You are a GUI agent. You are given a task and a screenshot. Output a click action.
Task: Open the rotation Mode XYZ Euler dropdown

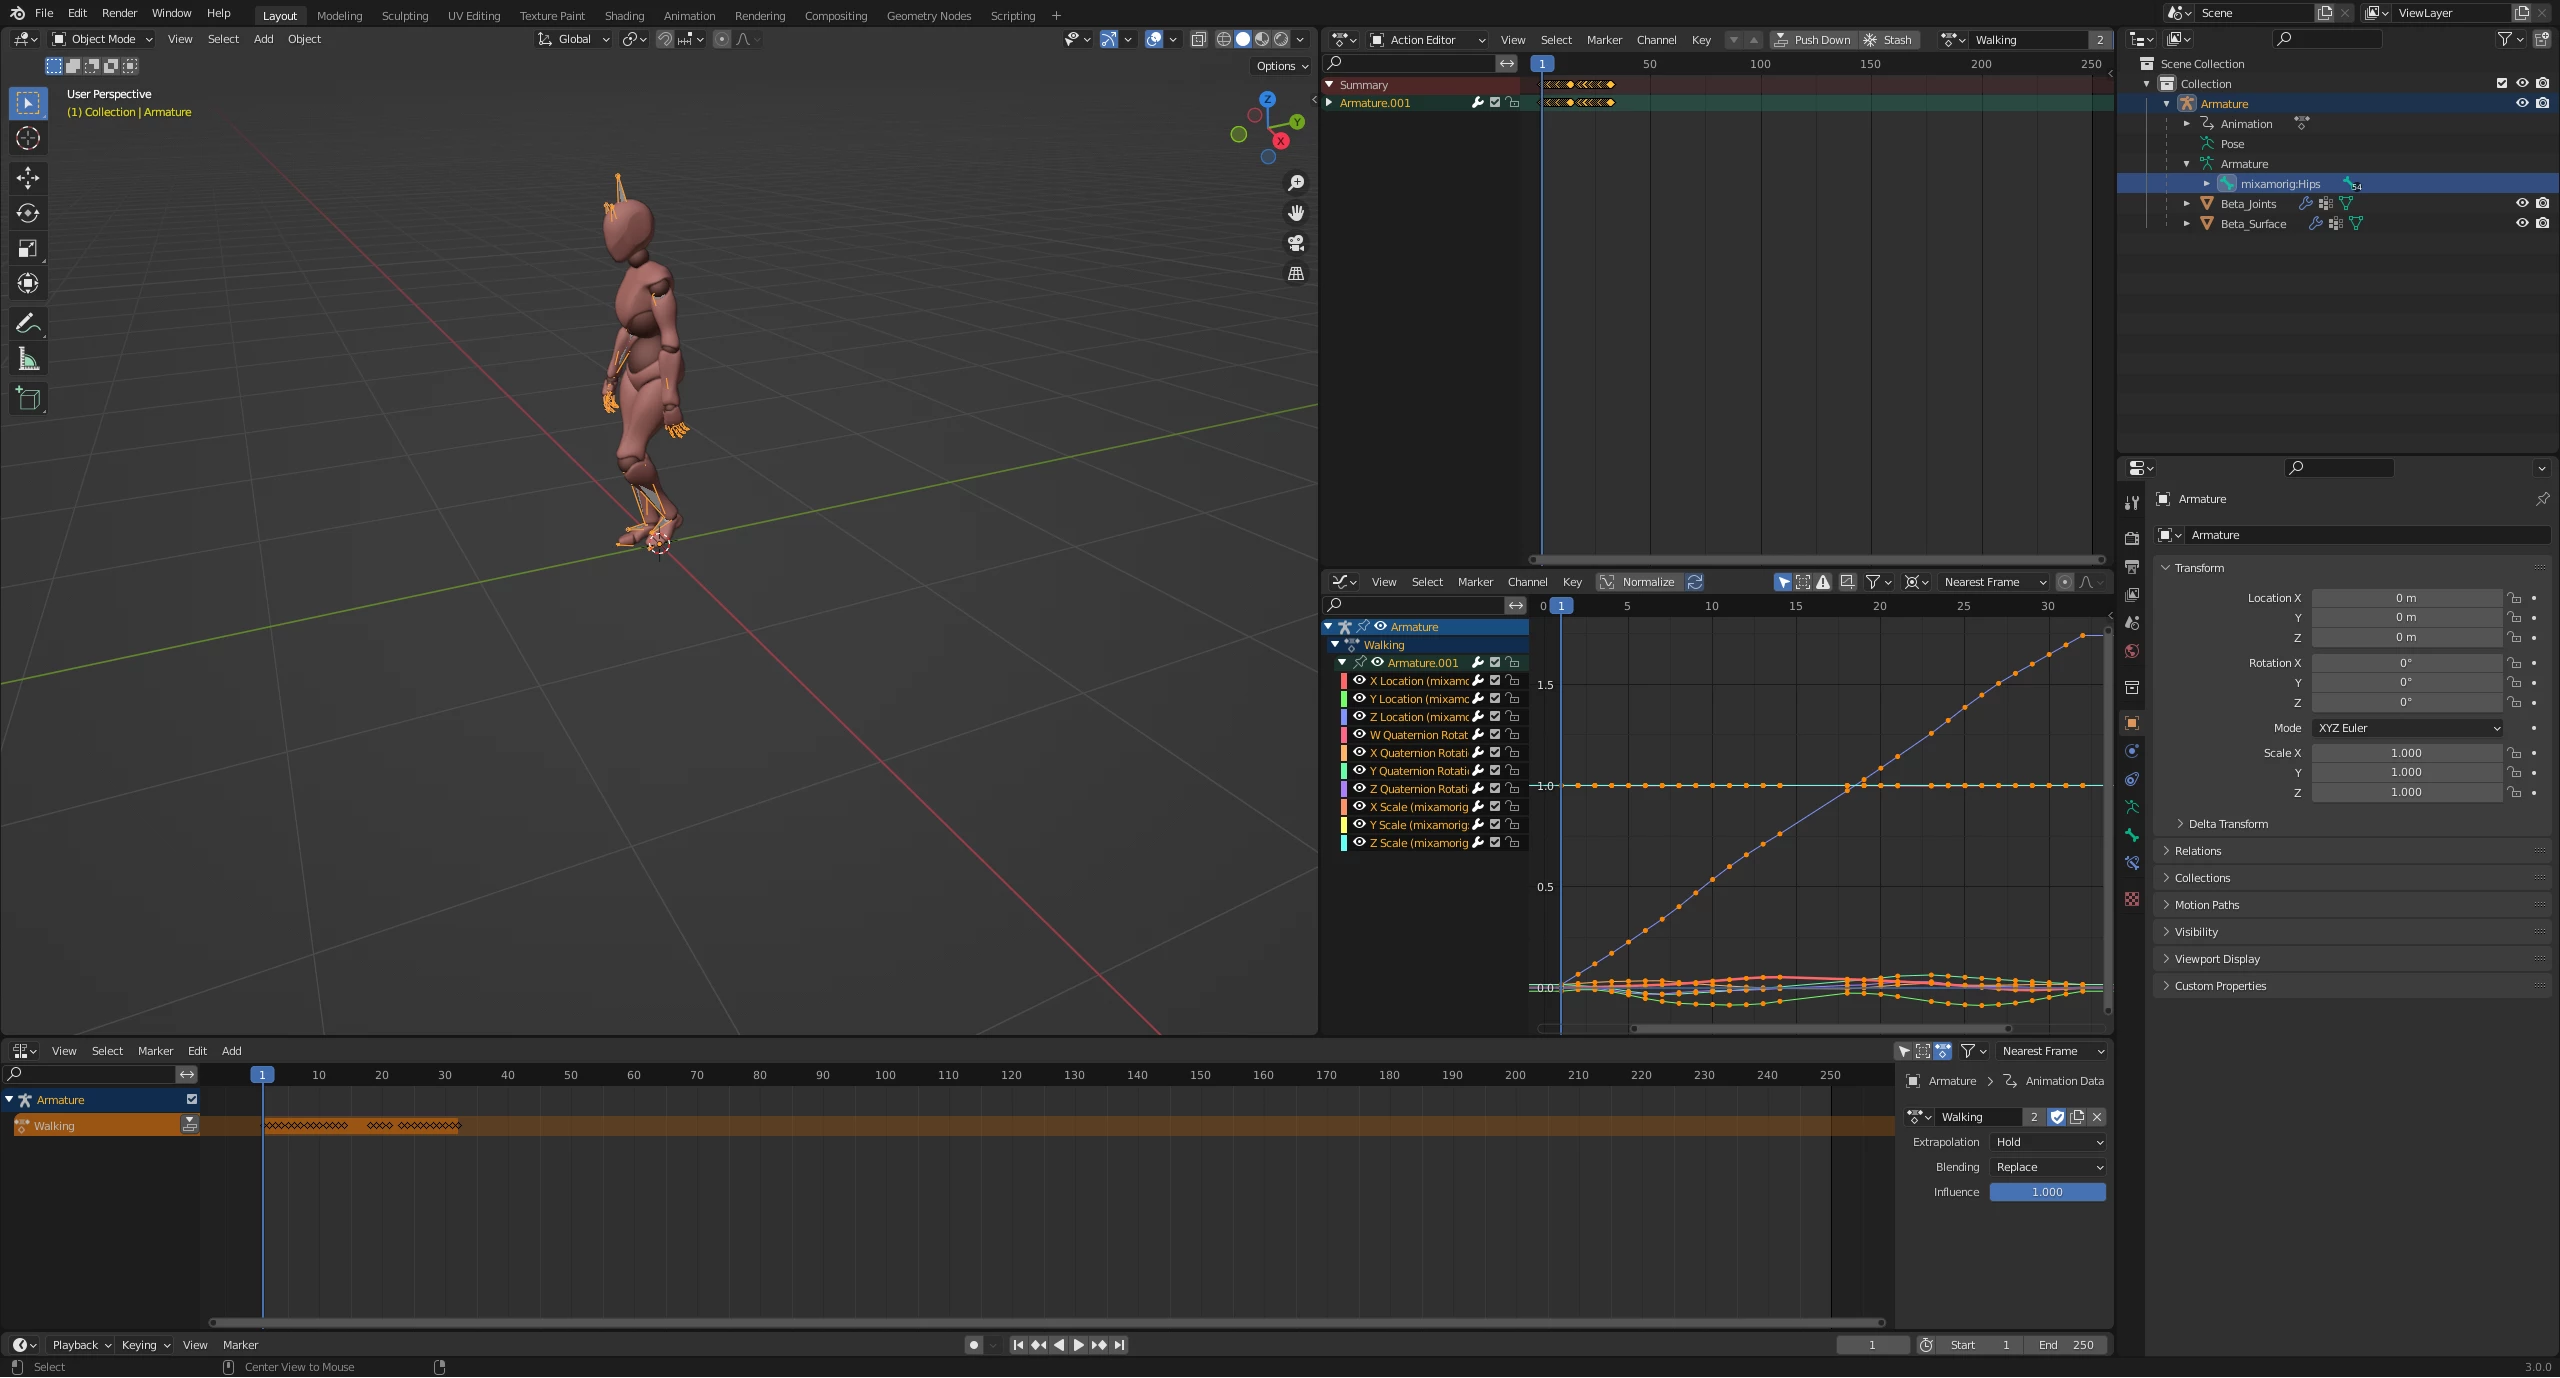coord(2408,728)
